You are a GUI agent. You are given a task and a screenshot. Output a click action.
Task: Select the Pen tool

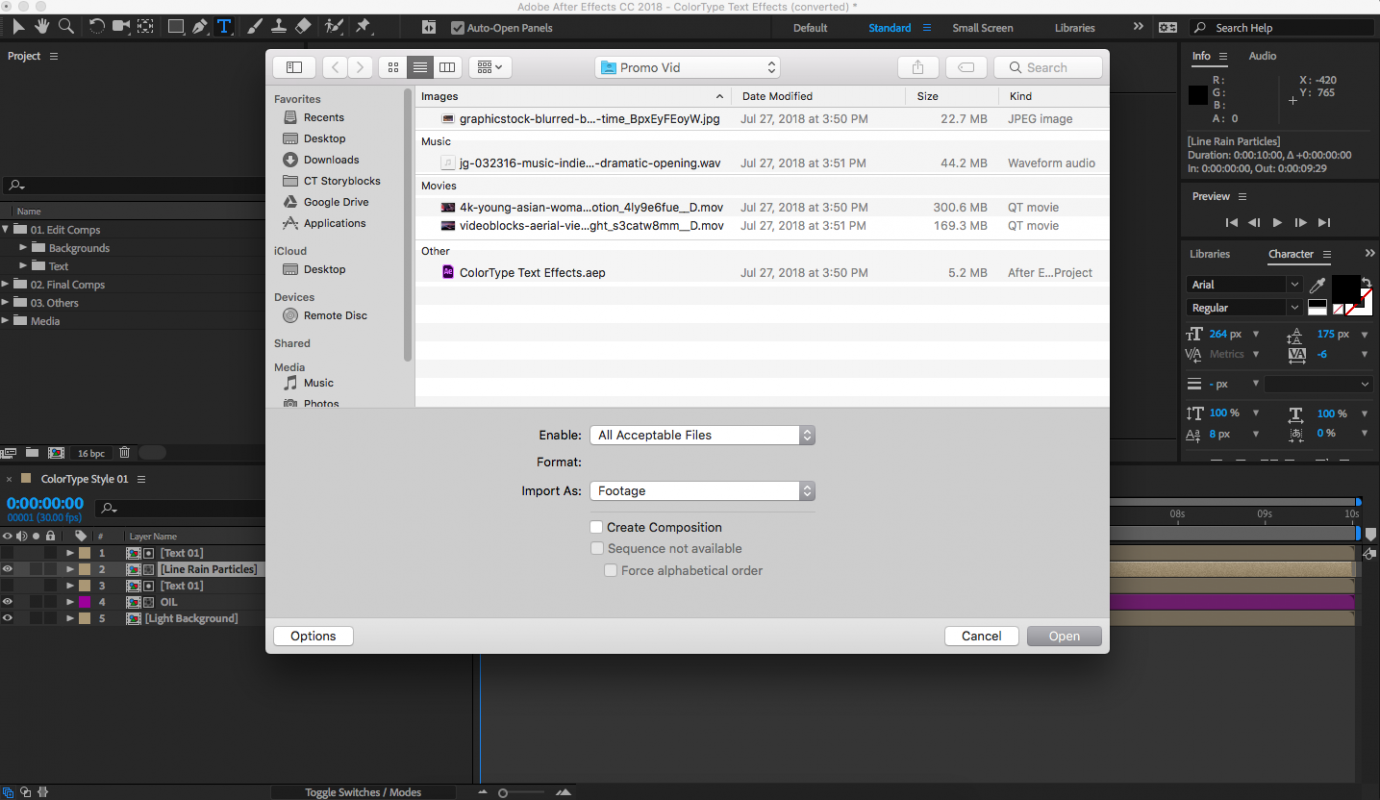pos(200,27)
